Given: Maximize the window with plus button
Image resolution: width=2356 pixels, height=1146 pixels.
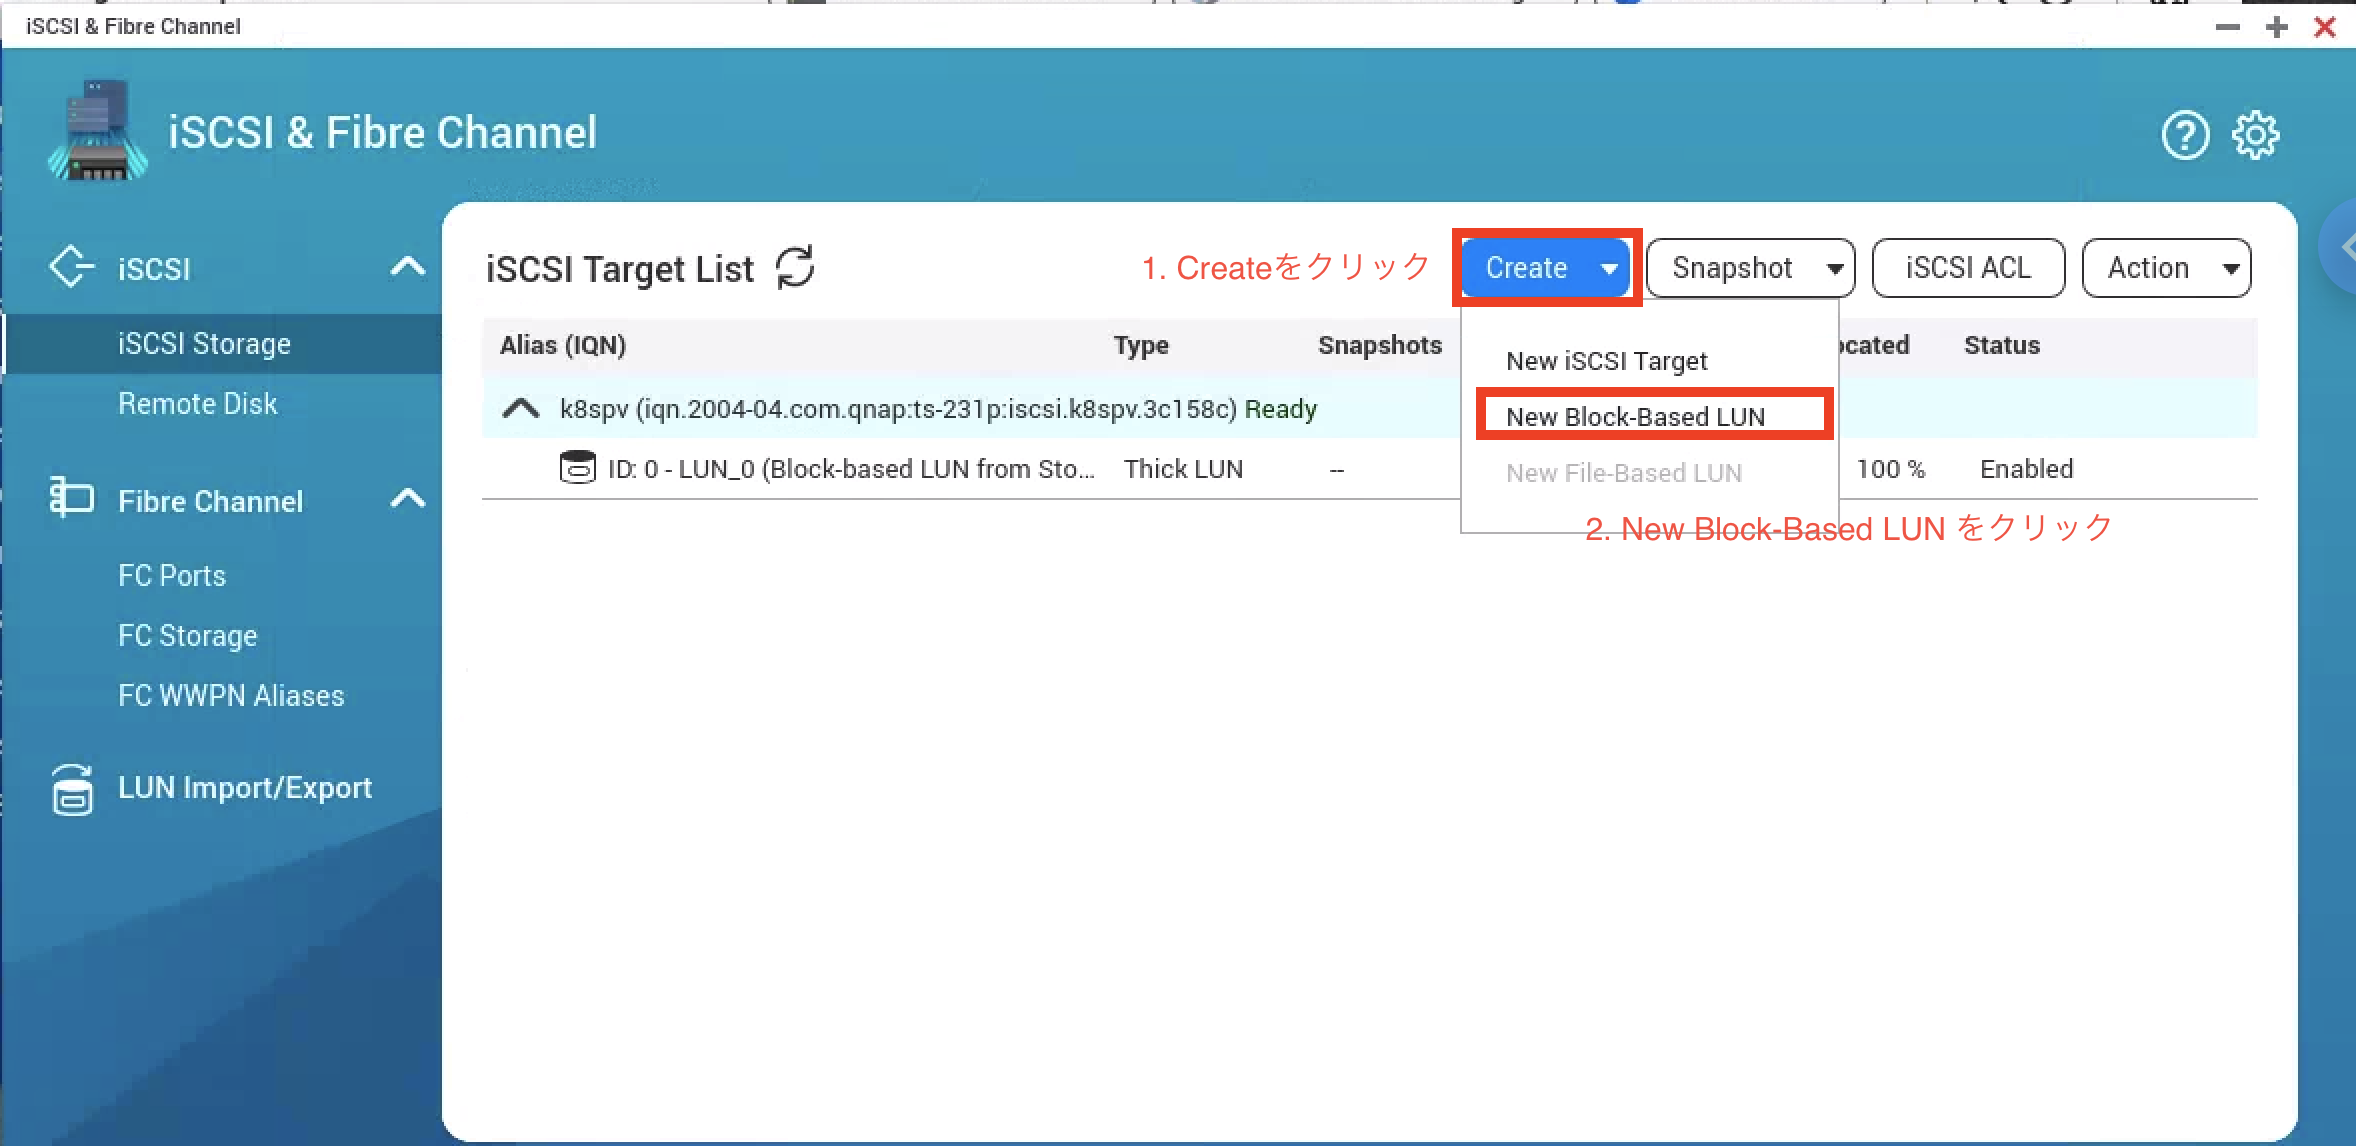Looking at the screenshot, I should click(x=2277, y=27).
